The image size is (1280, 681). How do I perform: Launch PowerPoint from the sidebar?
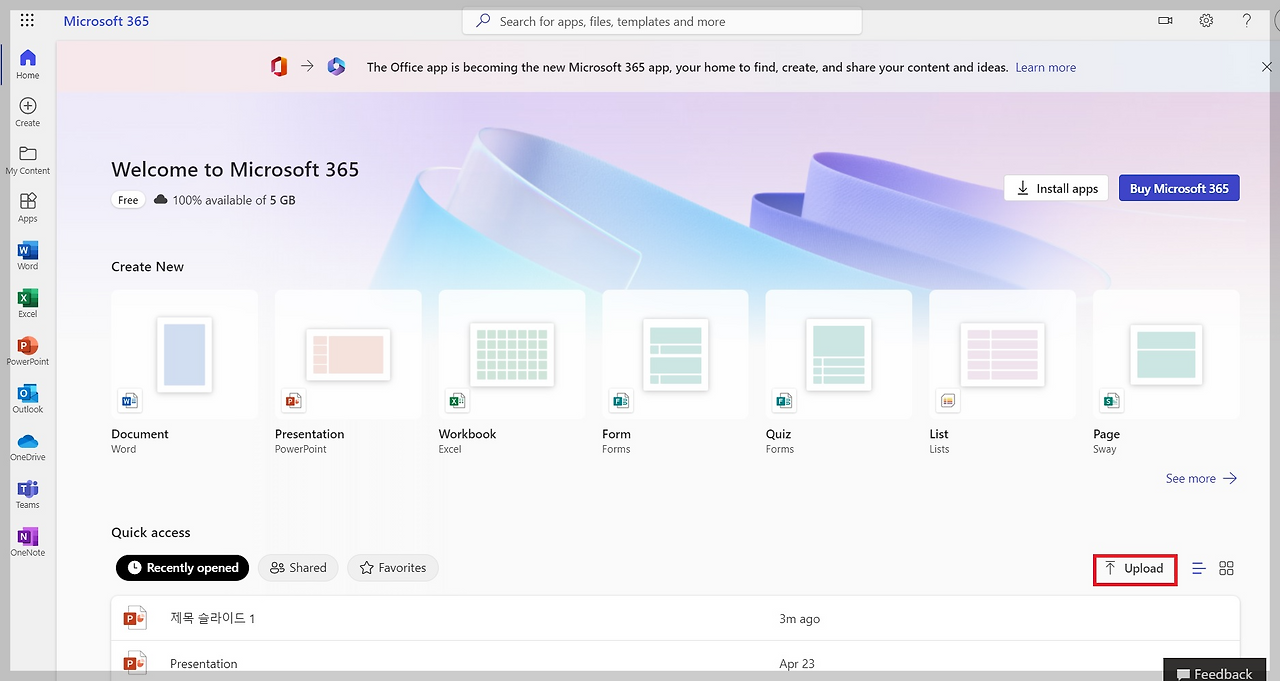pyautogui.click(x=28, y=351)
